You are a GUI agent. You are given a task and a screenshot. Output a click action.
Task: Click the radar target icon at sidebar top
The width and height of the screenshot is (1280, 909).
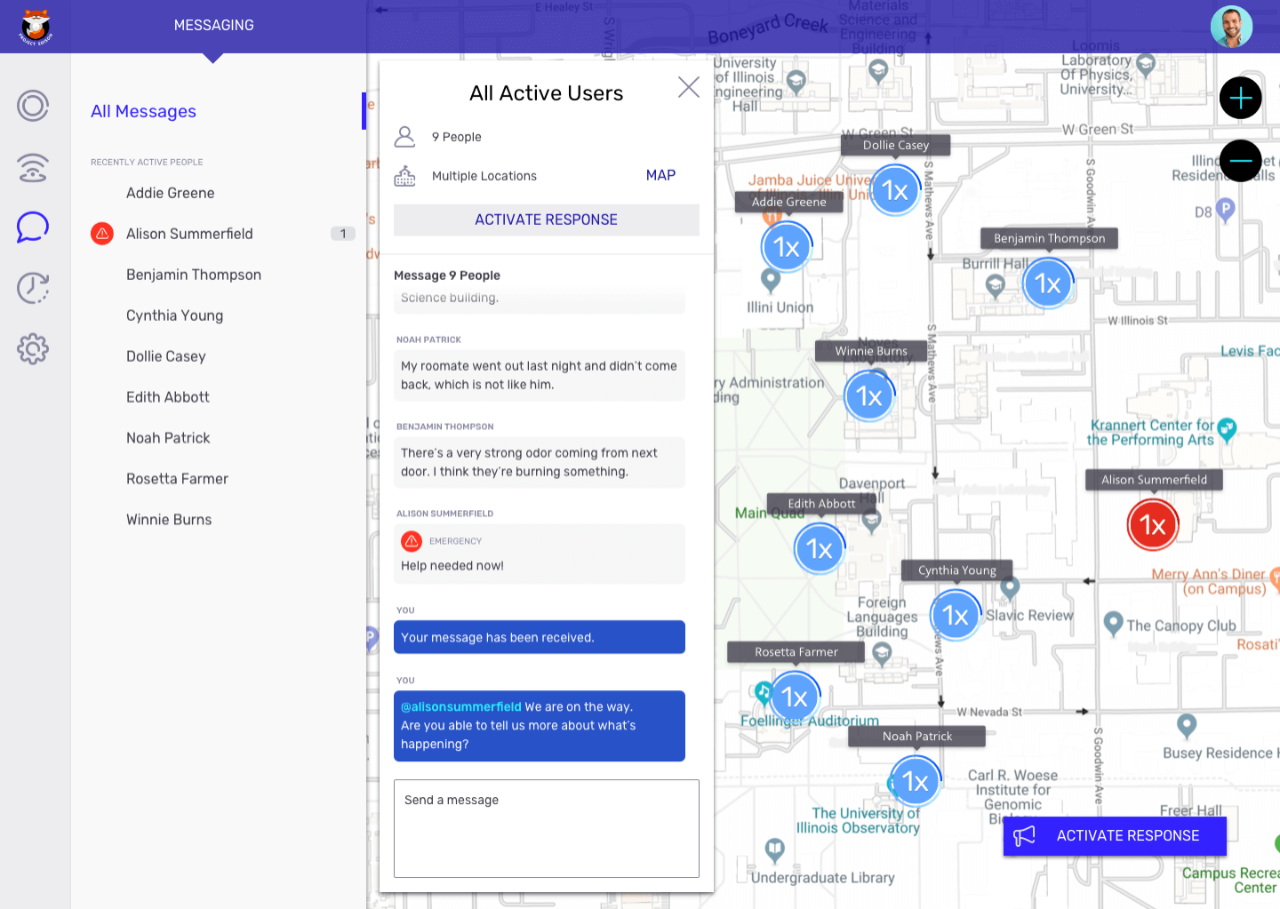(x=32, y=105)
